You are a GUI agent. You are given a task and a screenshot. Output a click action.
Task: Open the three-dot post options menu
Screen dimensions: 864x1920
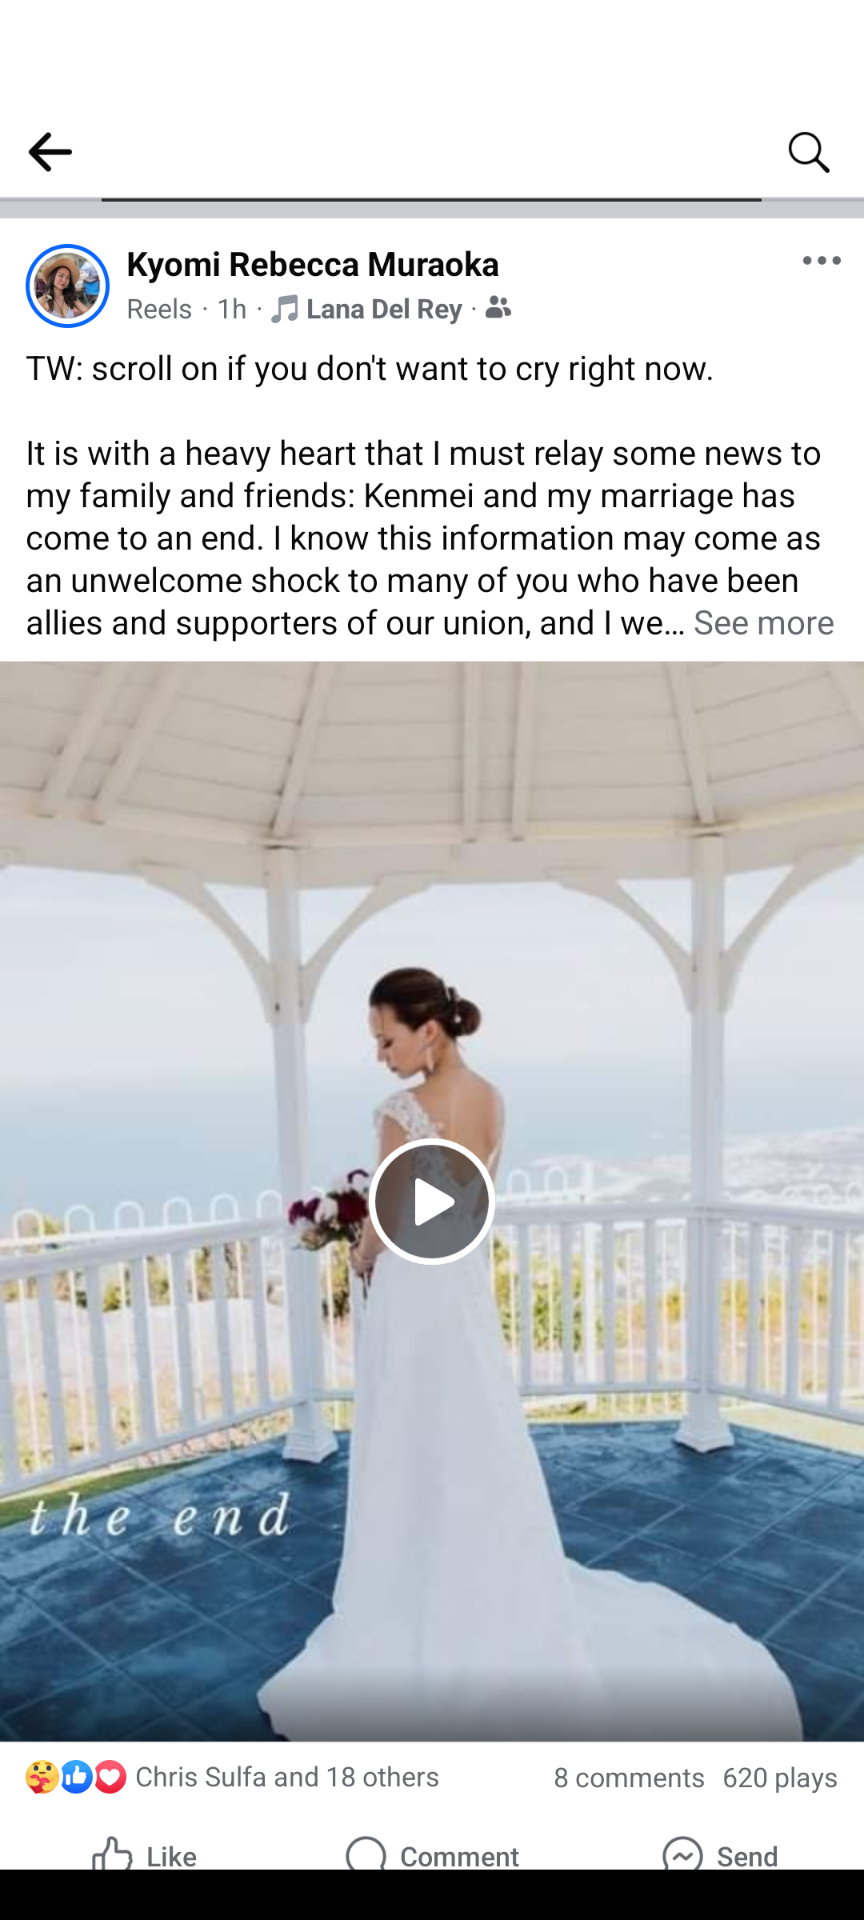pos(821,261)
